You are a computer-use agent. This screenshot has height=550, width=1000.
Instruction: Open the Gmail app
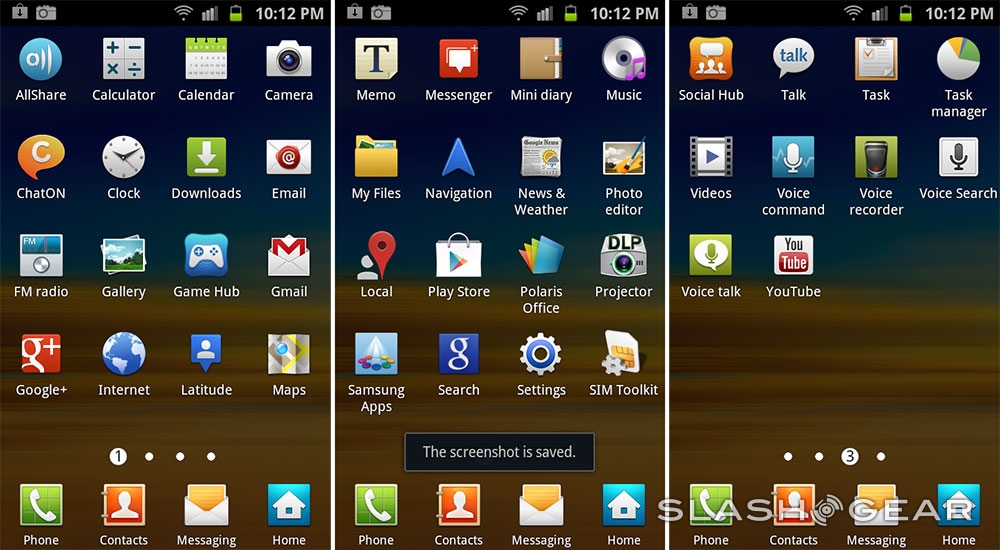tap(289, 255)
